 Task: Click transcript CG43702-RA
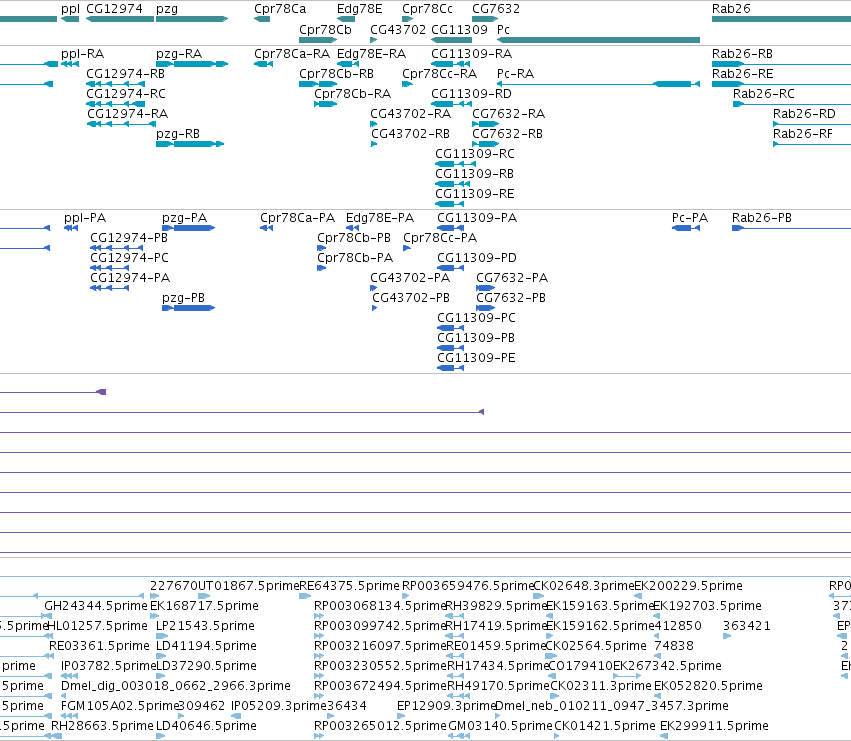(x=411, y=114)
